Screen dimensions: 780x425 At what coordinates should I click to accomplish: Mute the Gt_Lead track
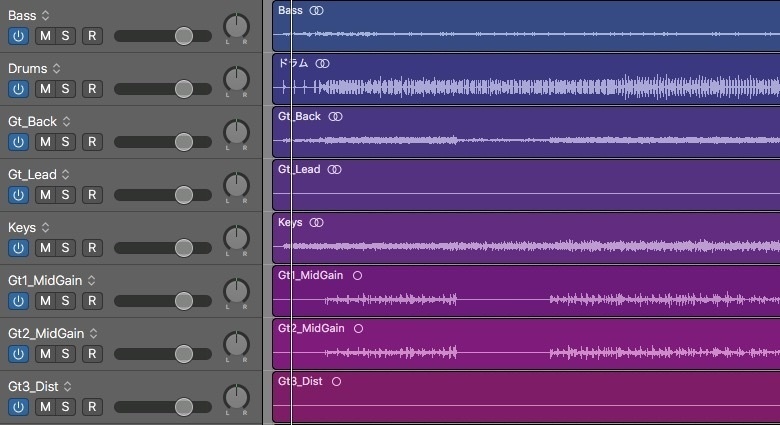pyautogui.click(x=45, y=195)
